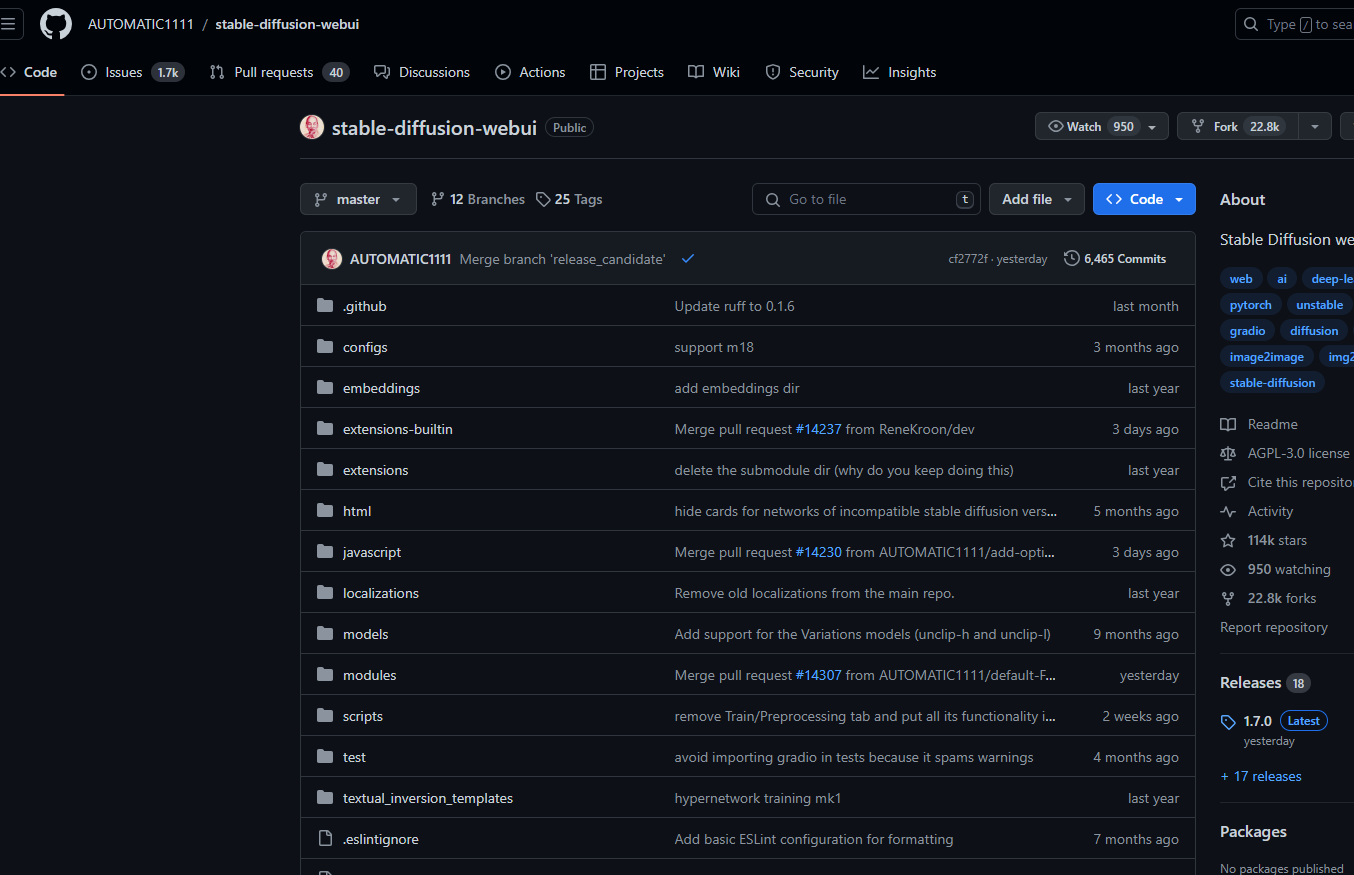Click the star icon beside 114k stars

coord(1228,540)
